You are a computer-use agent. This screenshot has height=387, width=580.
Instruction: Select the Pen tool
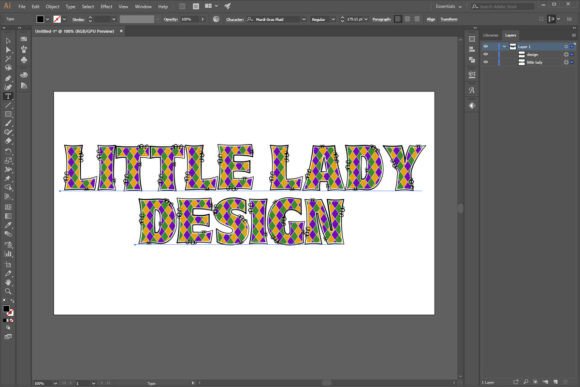tap(8, 78)
